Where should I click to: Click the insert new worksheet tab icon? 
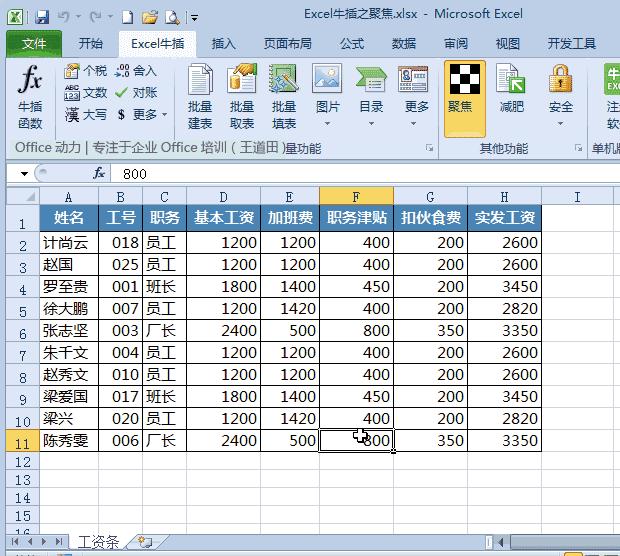pos(146,542)
